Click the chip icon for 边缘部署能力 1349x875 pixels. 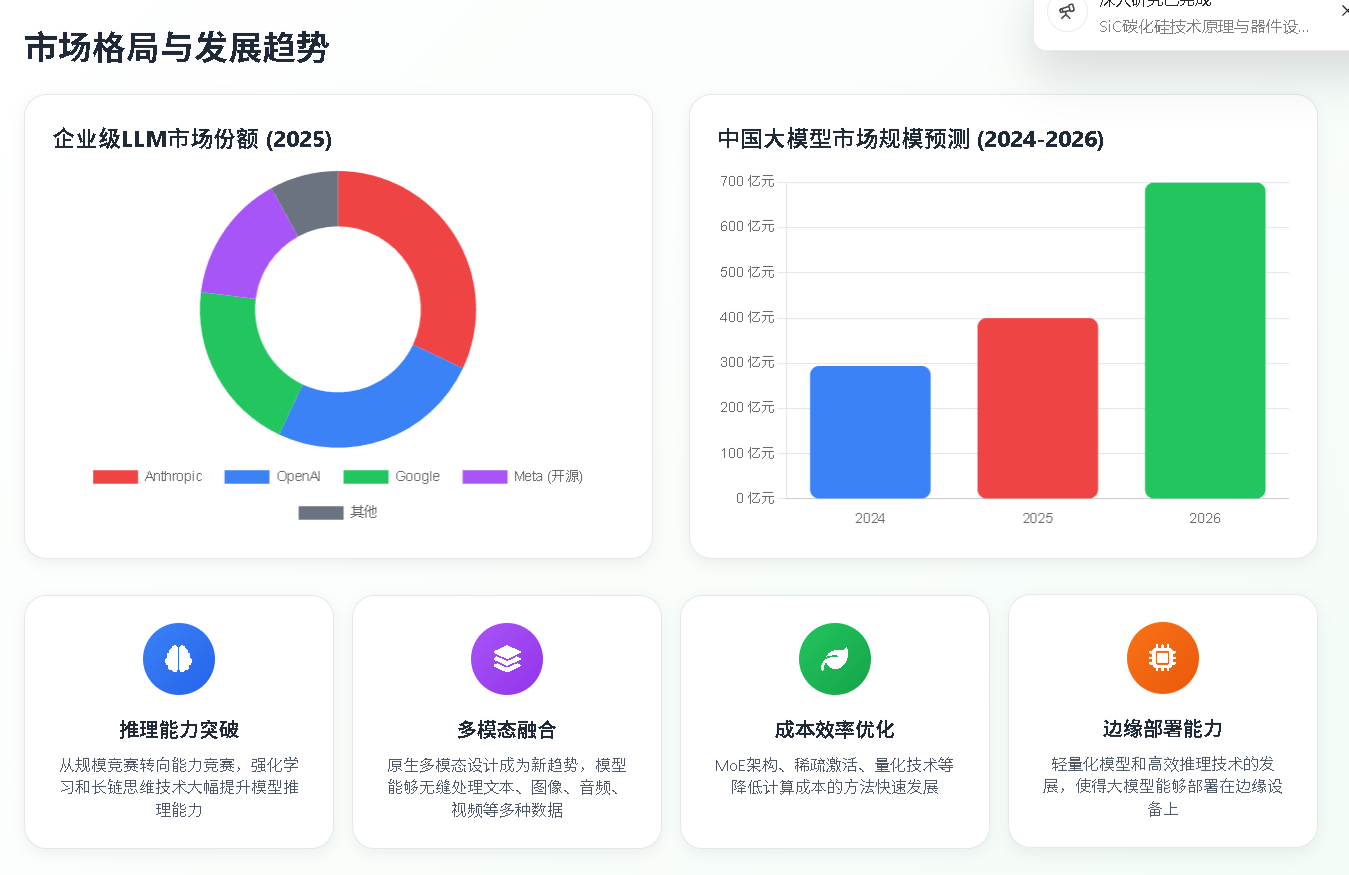point(1162,658)
